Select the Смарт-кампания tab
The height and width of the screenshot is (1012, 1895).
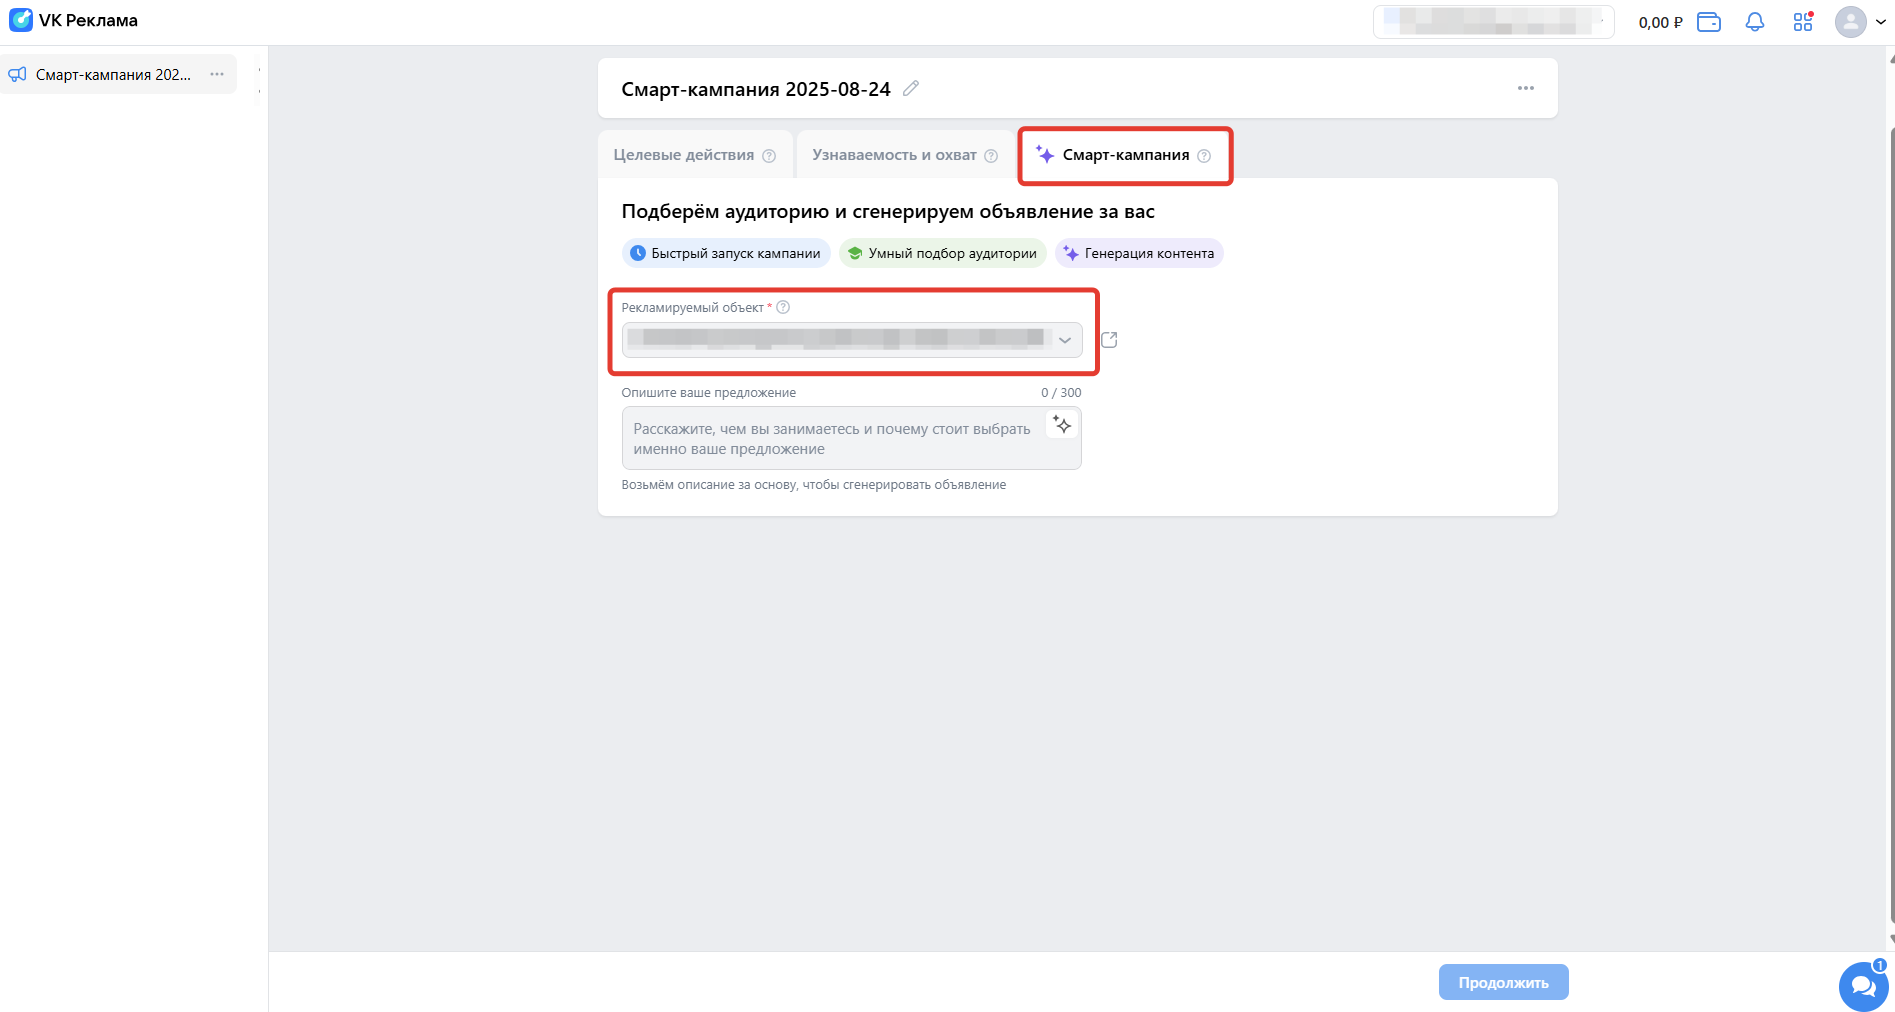[1125, 155]
